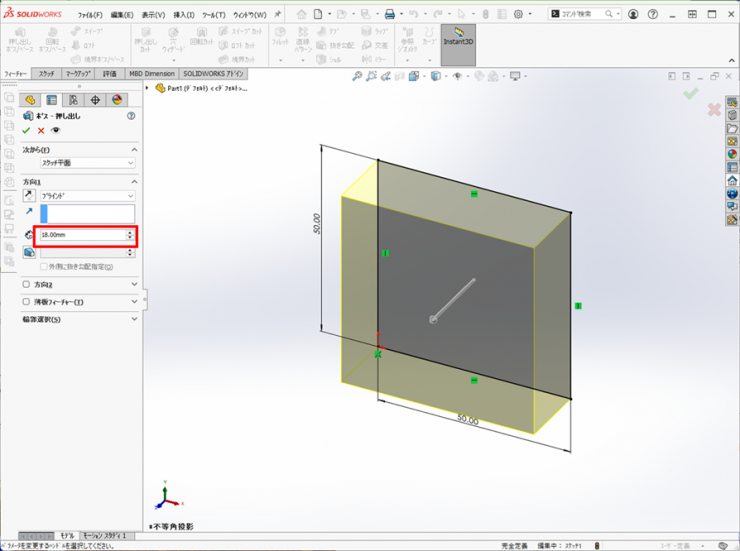Open the Options gear in the top toolbar
The image size is (740, 551).
517,14
